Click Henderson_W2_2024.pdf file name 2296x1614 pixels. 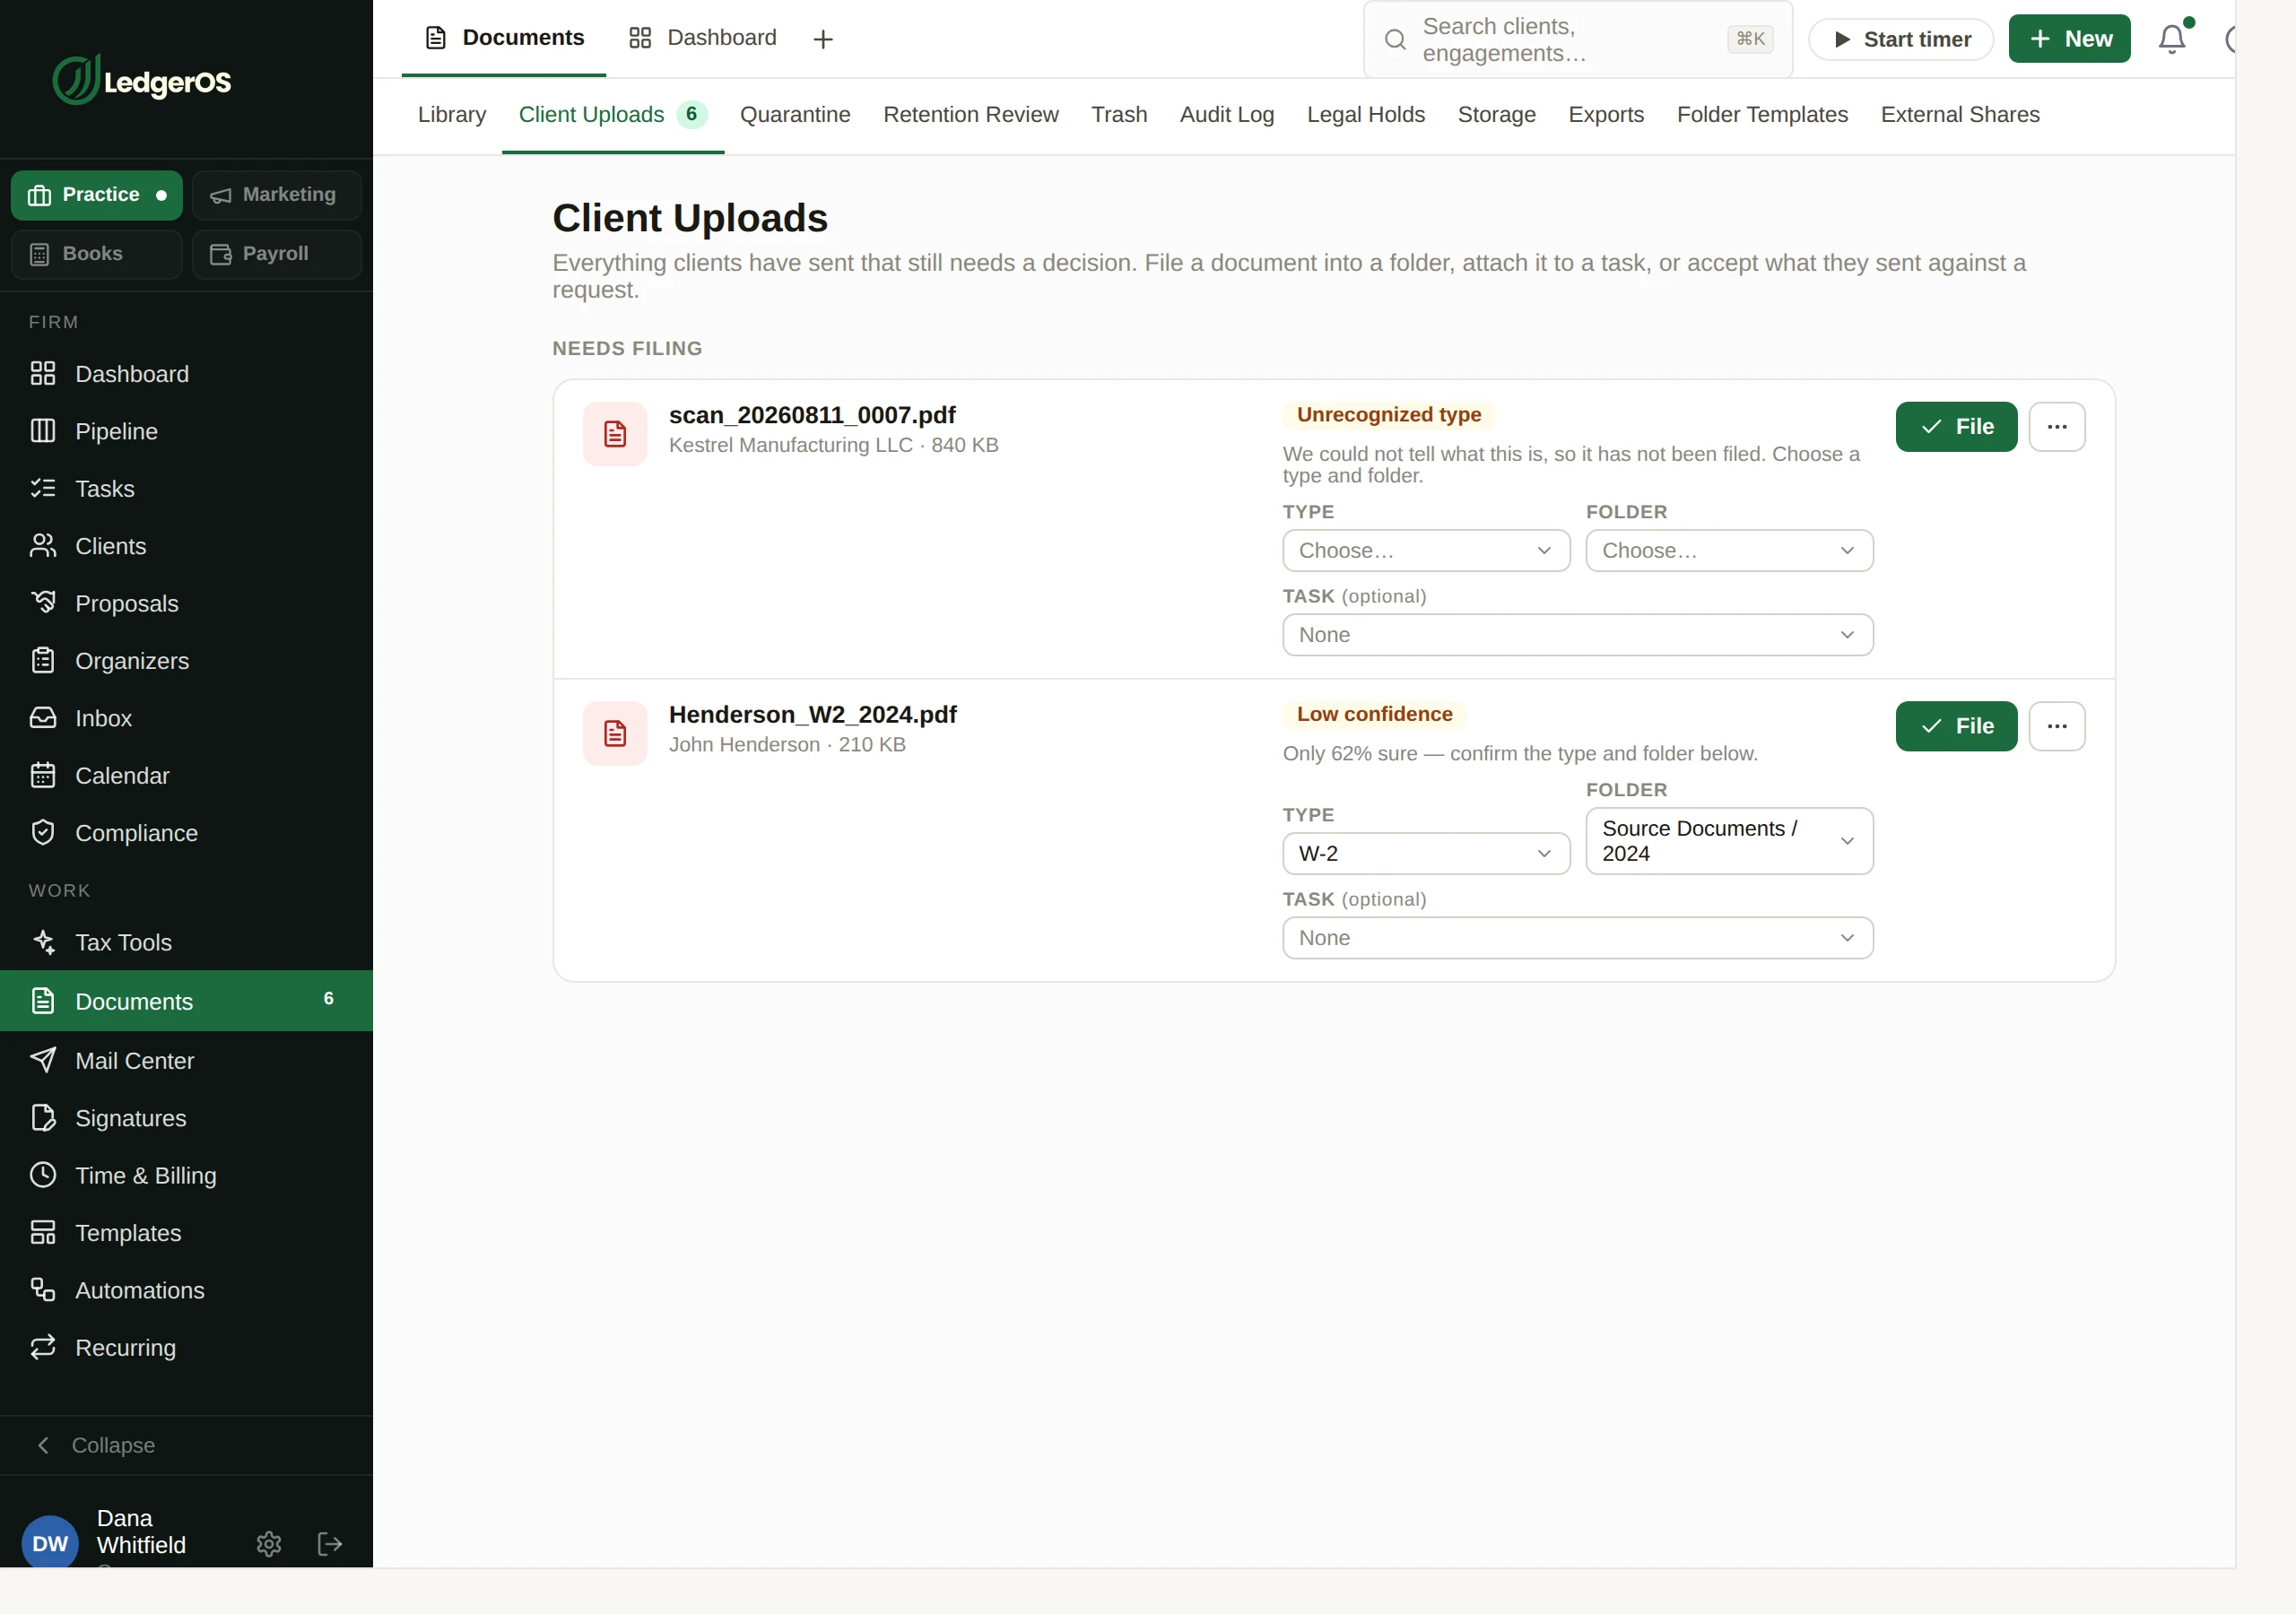812,715
